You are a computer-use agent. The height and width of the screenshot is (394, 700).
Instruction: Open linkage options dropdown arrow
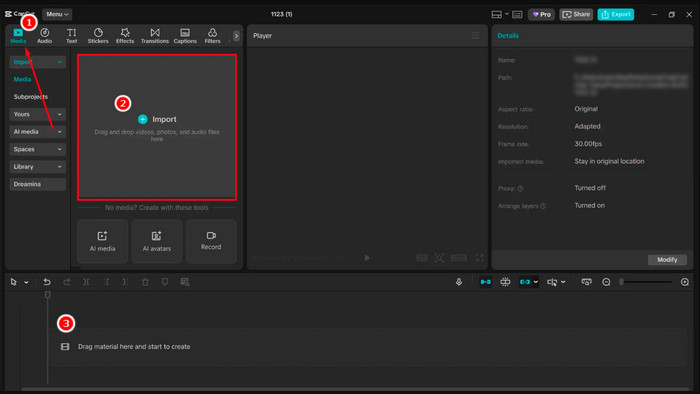coord(536,282)
